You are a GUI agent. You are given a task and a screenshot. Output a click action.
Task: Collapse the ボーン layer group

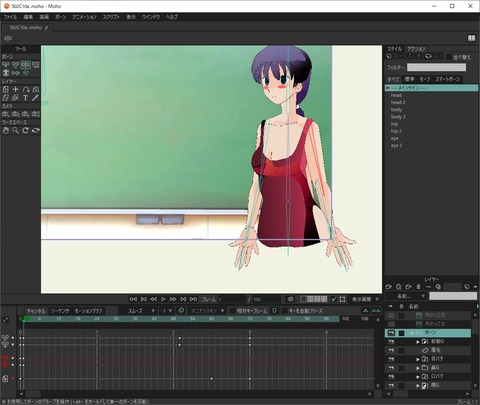click(412, 333)
